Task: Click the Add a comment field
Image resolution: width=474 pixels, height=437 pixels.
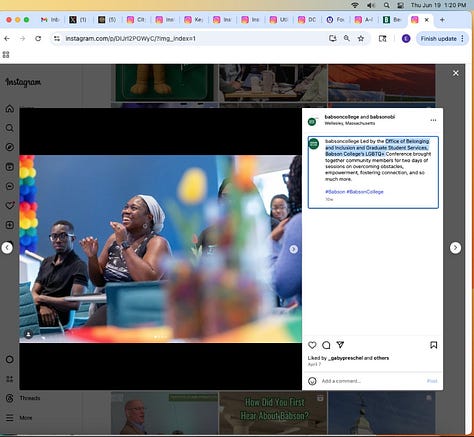Action: coord(372,381)
